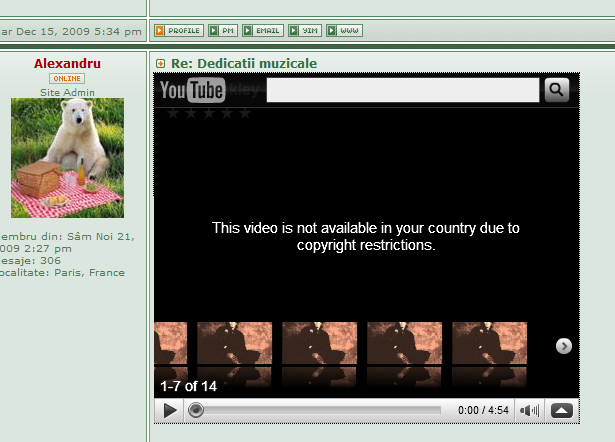Click the ONLINE status badge

click(x=67, y=78)
